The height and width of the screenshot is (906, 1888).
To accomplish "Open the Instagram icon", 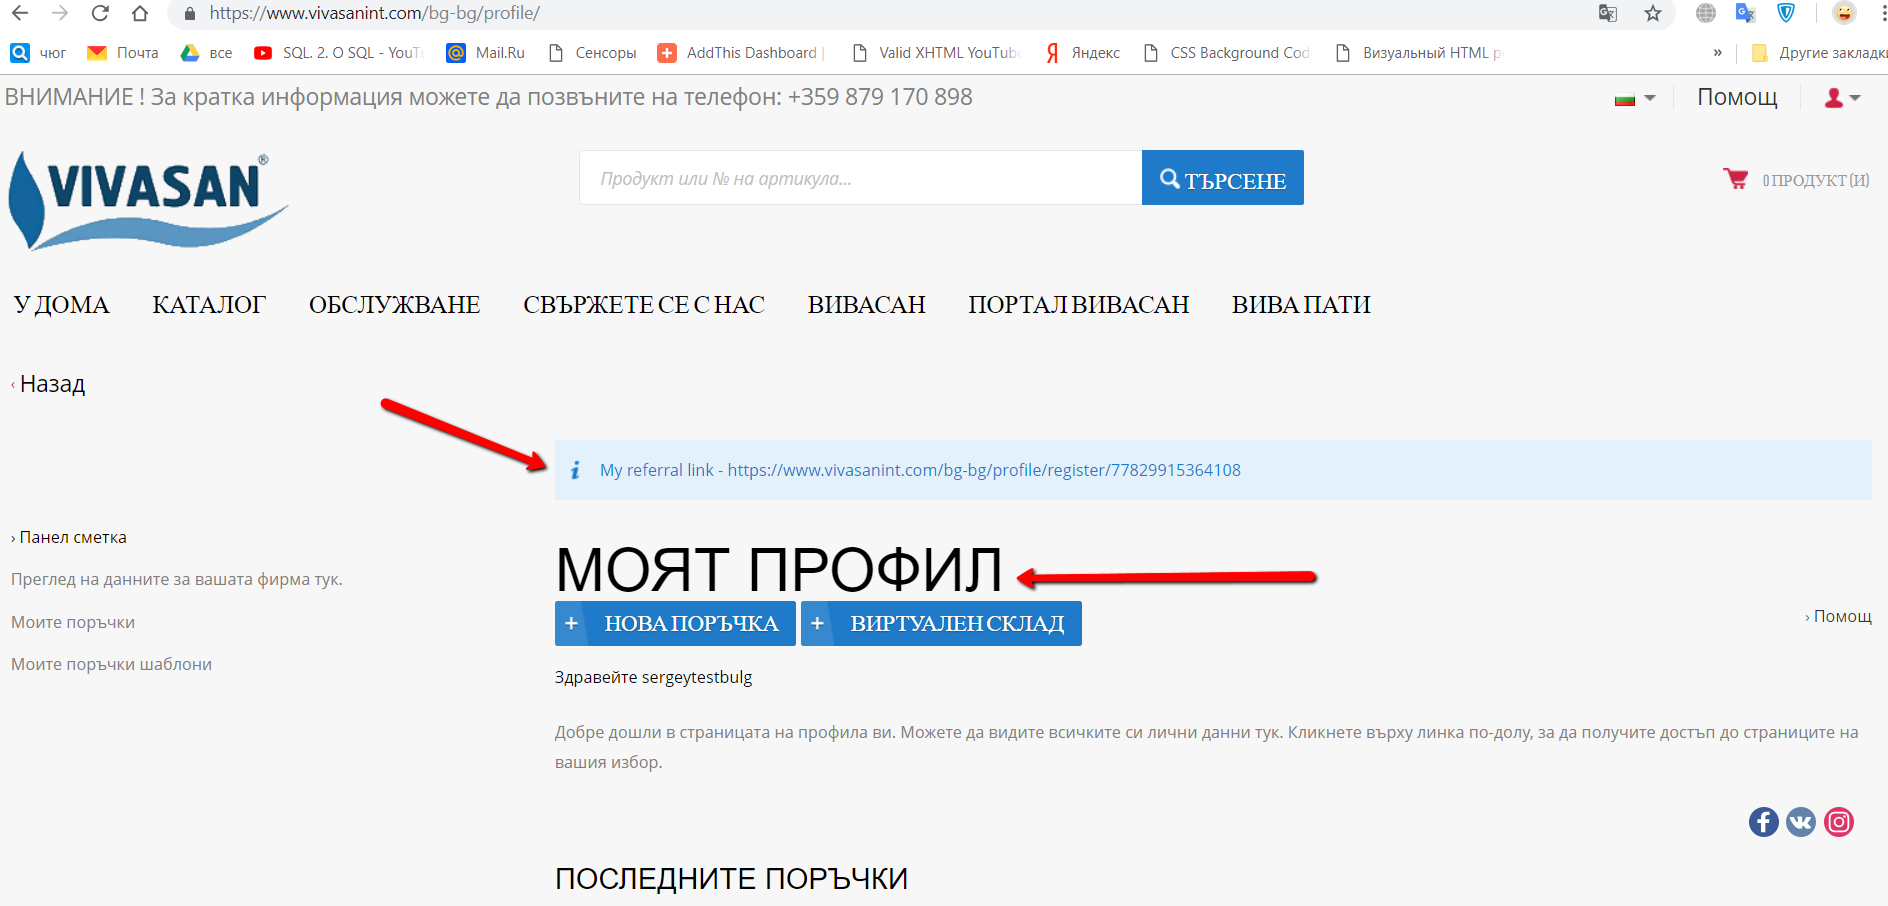I will 1839,822.
